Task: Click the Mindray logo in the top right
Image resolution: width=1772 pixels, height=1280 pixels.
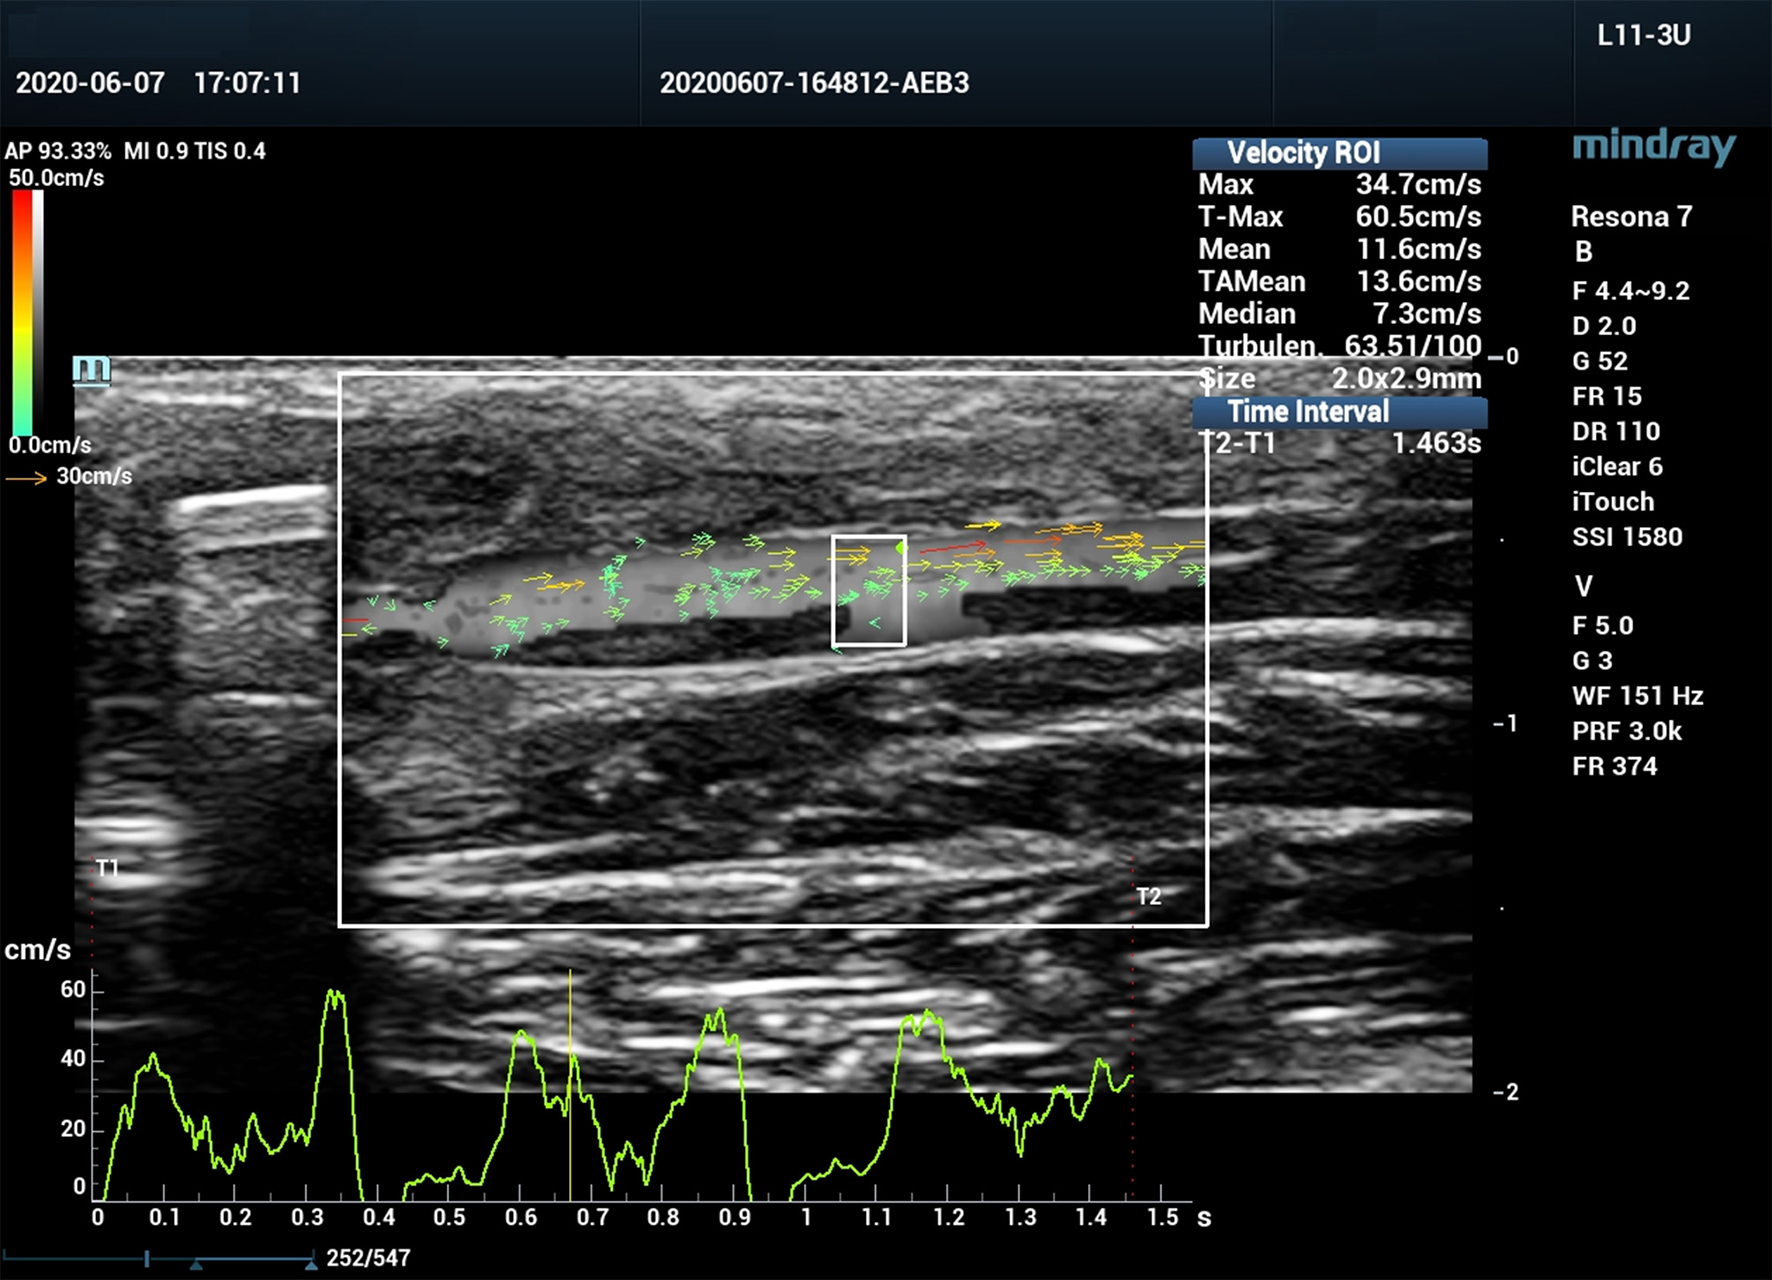Action: (x=1653, y=148)
